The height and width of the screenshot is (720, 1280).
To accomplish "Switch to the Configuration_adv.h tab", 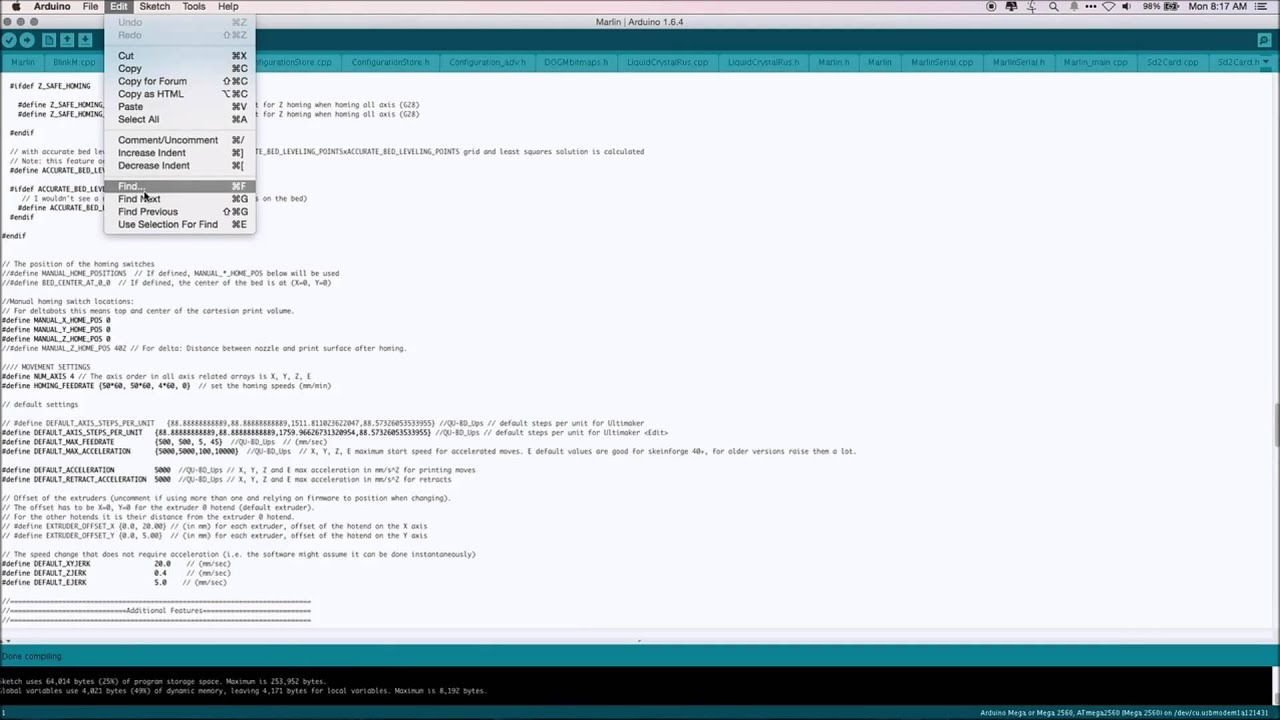I will click(x=487, y=62).
